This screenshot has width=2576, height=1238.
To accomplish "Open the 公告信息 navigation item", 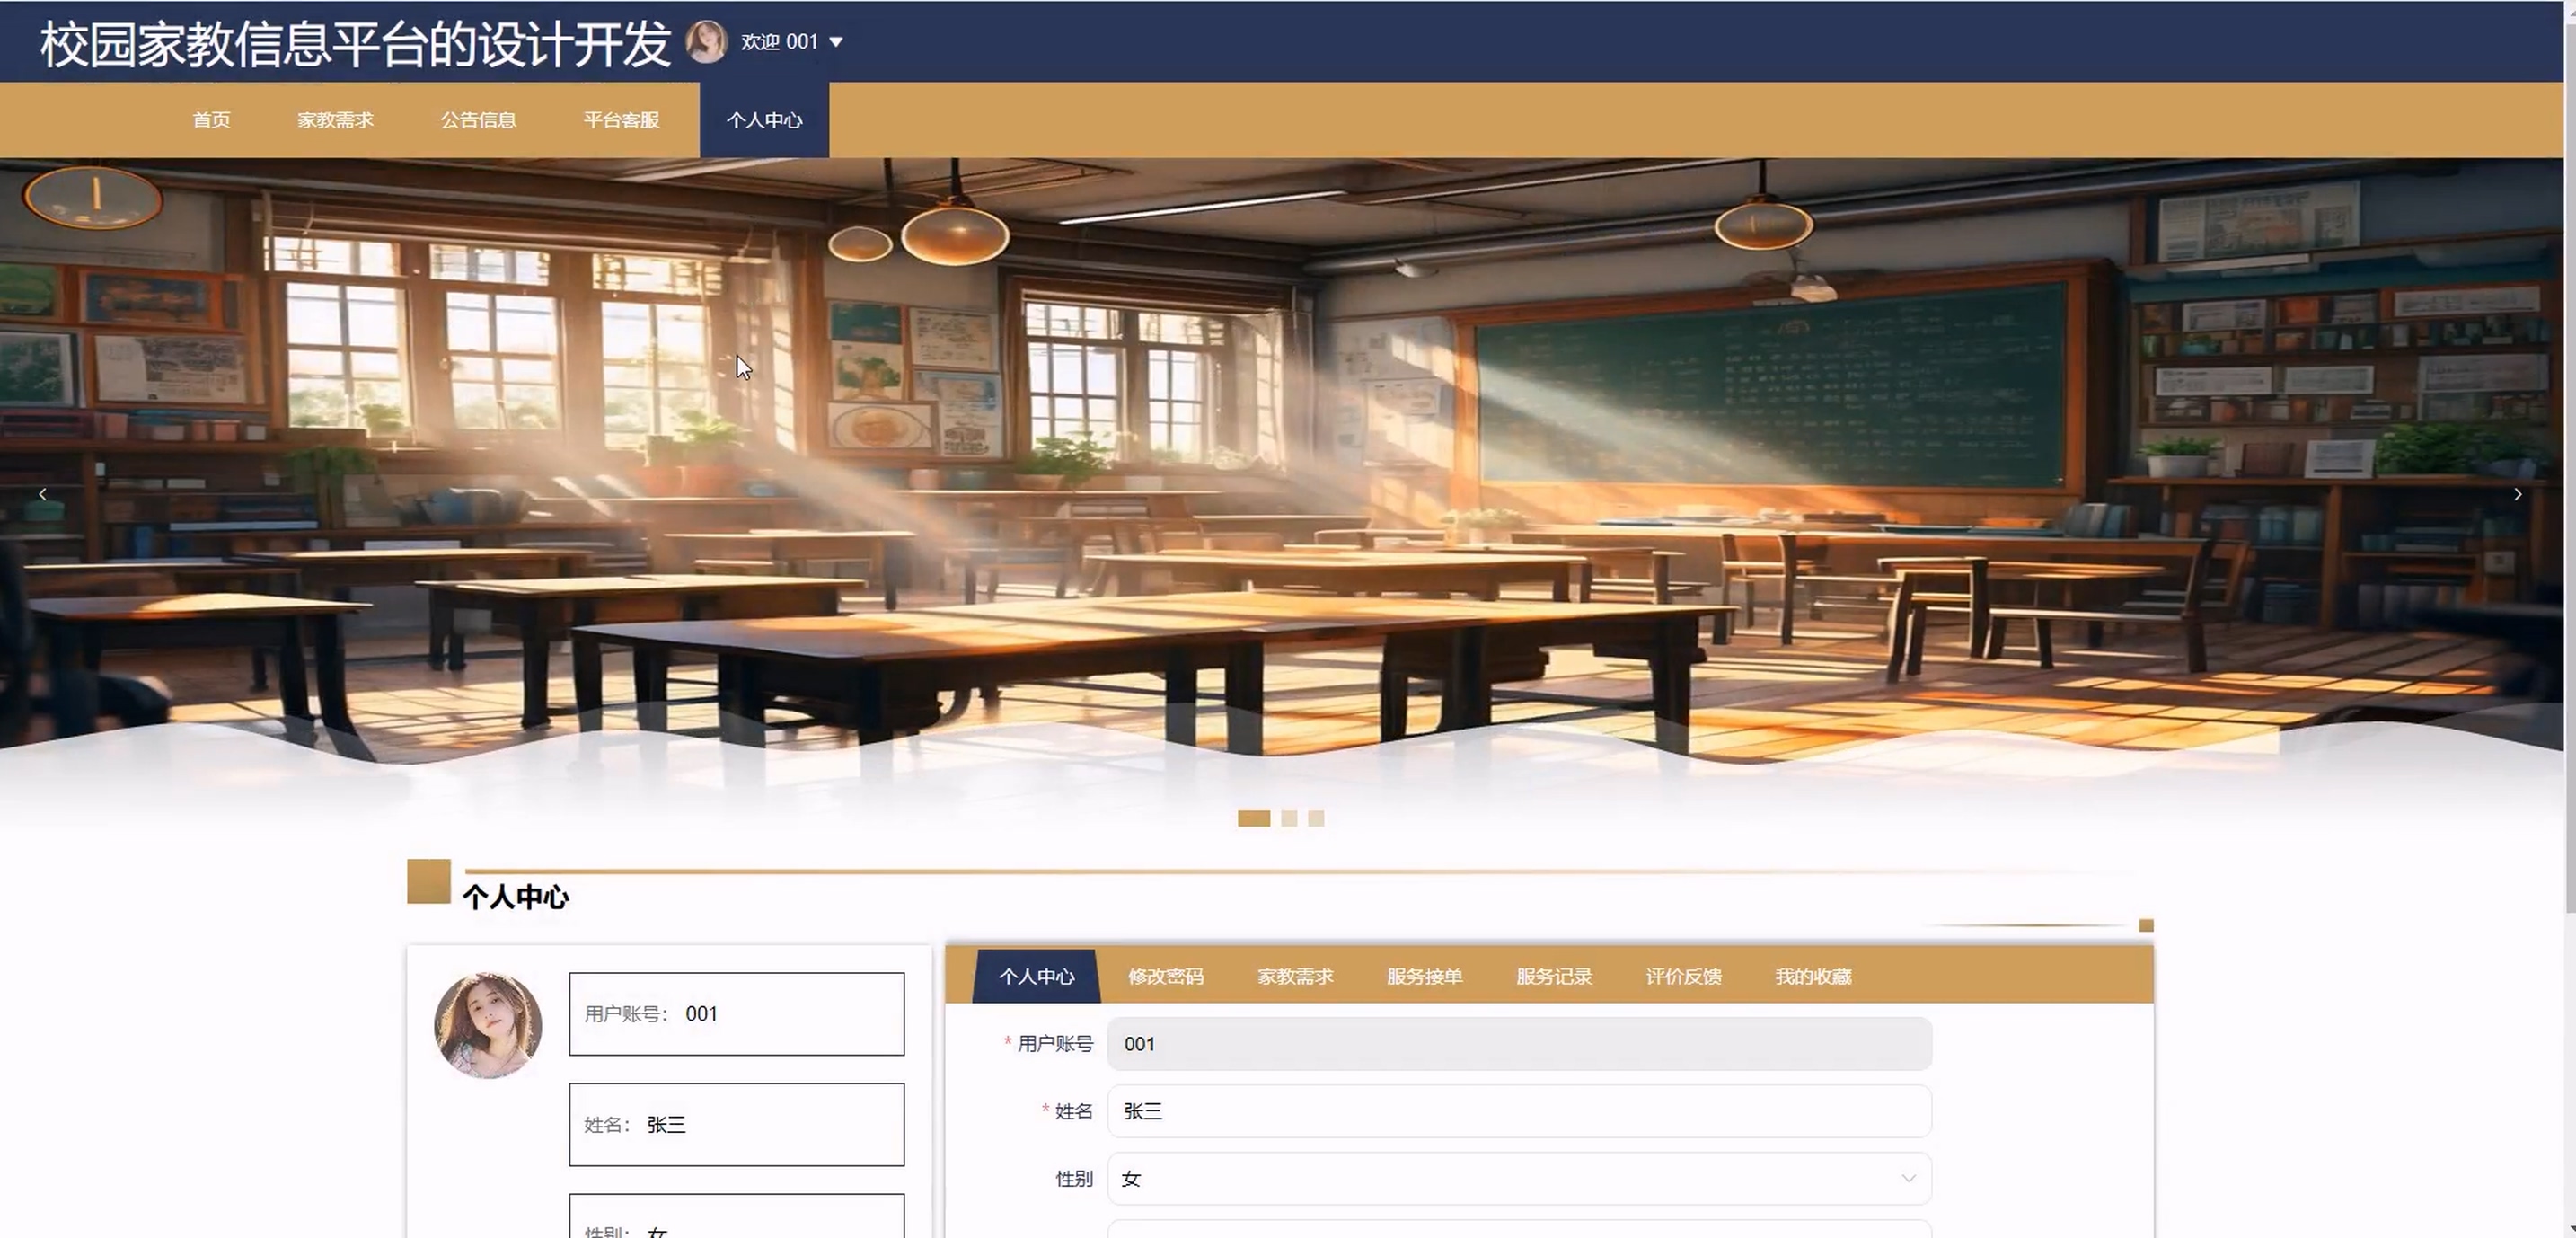I will click(x=478, y=120).
